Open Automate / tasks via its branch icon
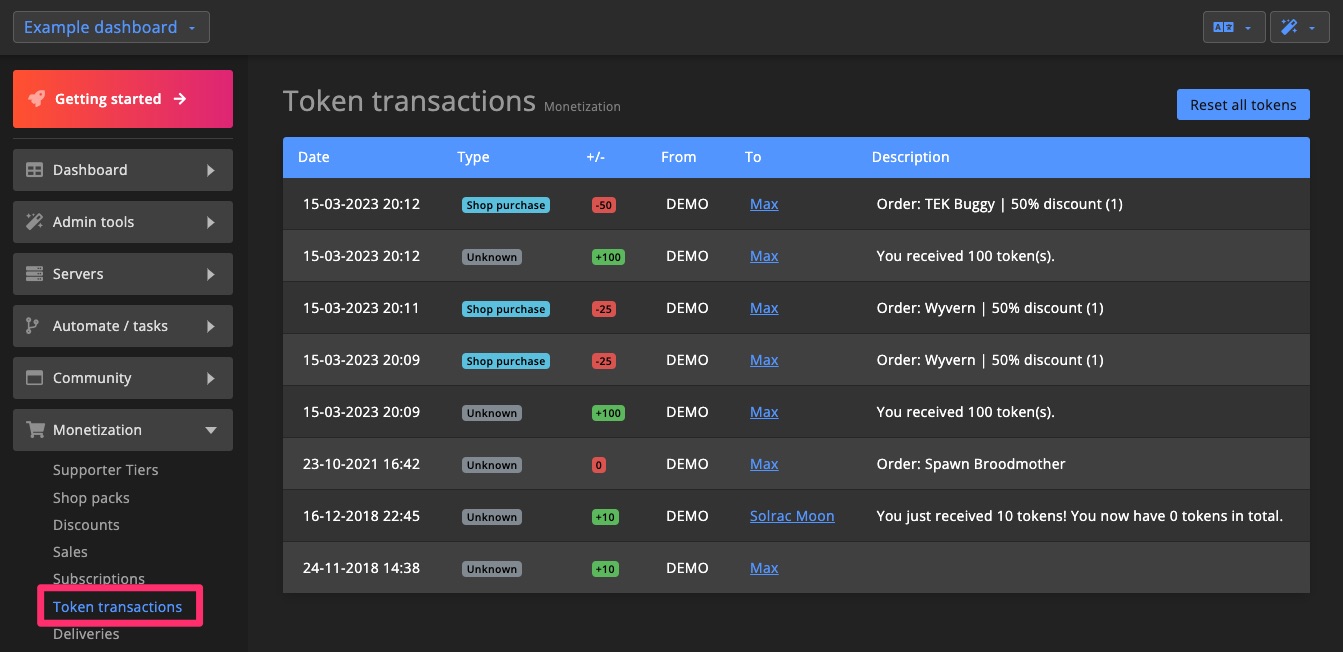The height and width of the screenshot is (652, 1343). [35, 325]
